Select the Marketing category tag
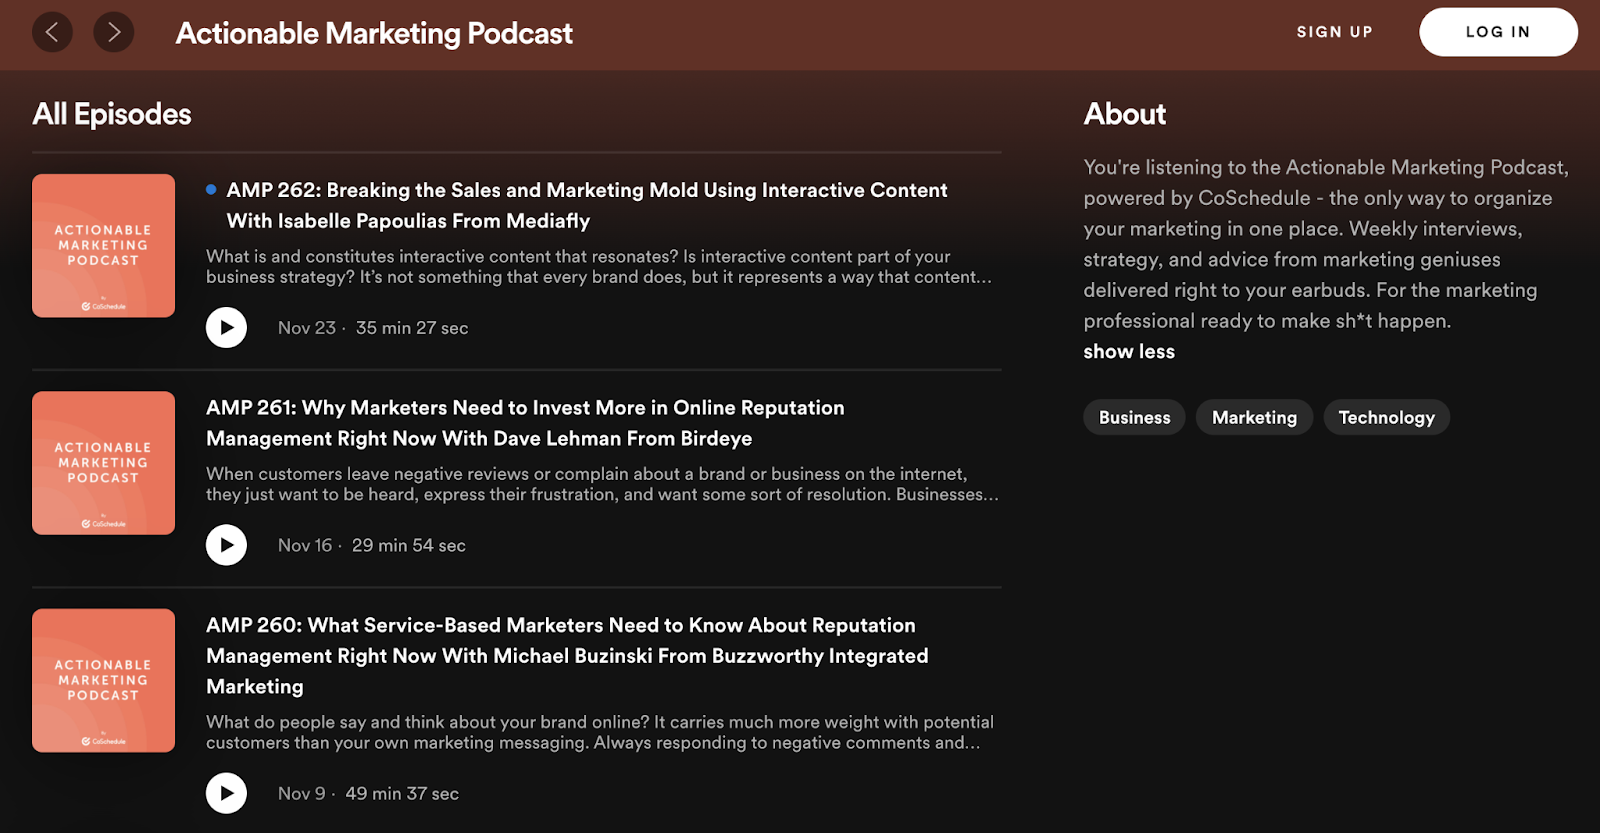Viewport: 1600px width, 833px height. point(1254,417)
